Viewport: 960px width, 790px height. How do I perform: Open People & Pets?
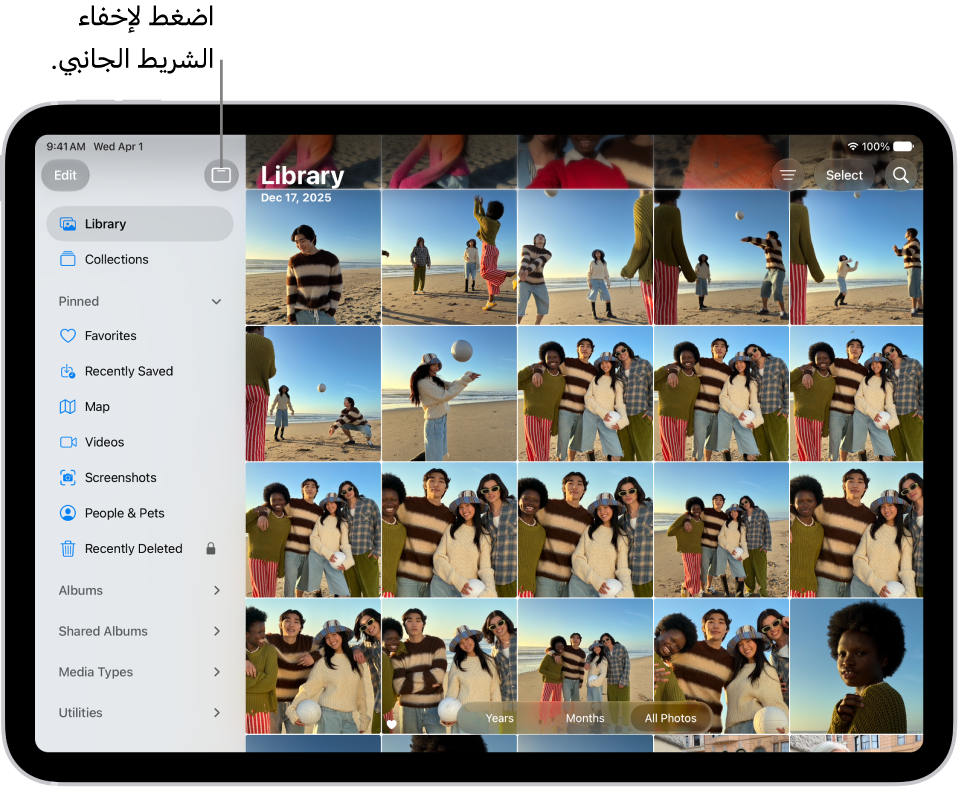(140, 513)
